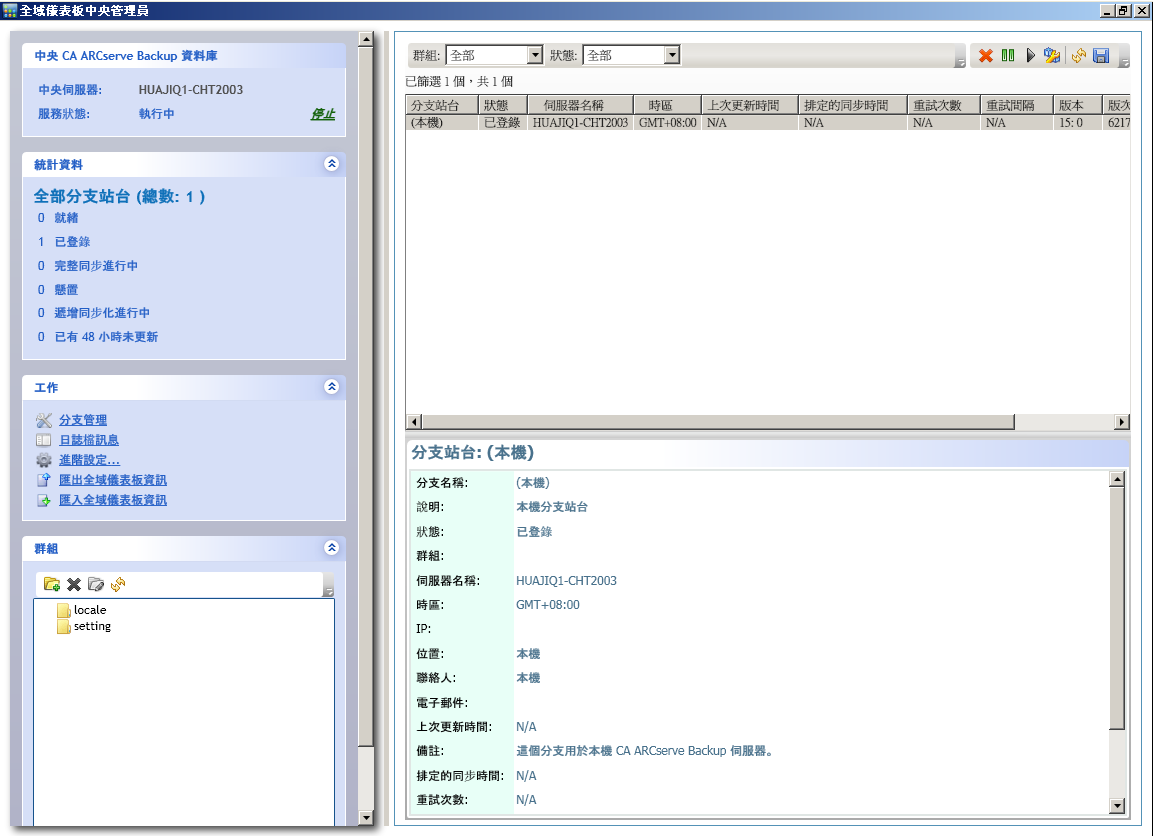The width and height of the screenshot is (1153, 836).
Task: Click the log icon beside 日誌檔訊息
Action: [44, 440]
